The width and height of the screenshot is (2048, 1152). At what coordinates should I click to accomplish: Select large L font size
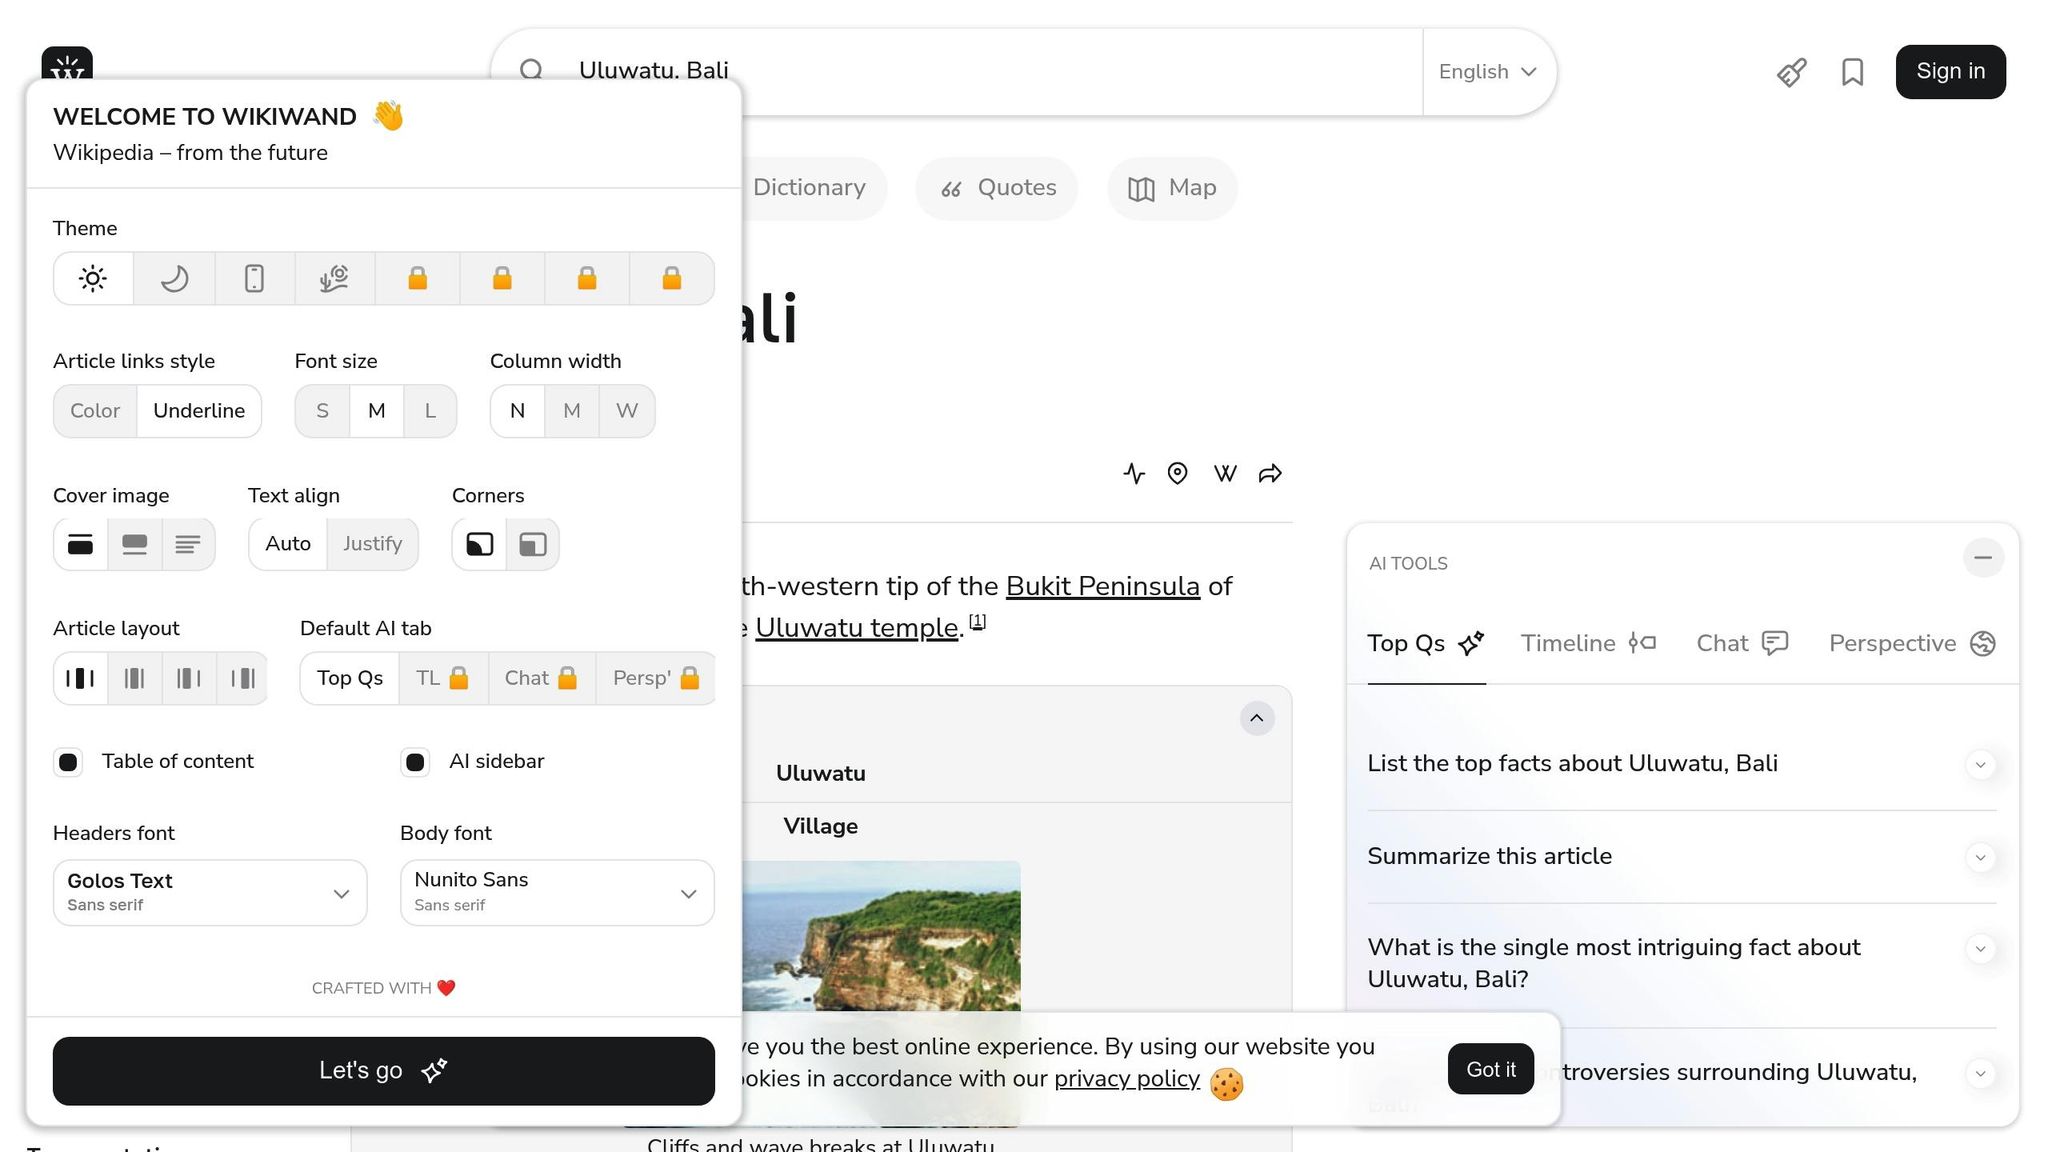430,411
